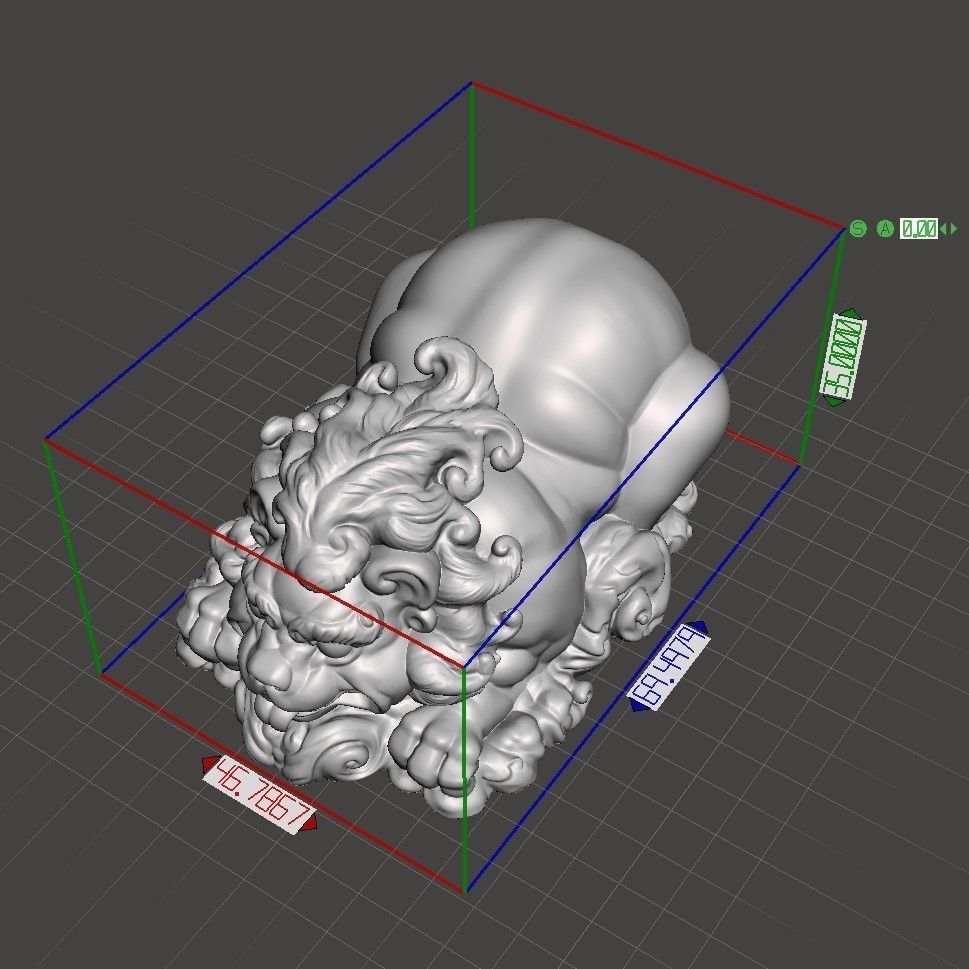Click upper arrow on blue 69.4979 label
The height and width of the screenshot is (969, 969).
pyautogui.click(x=698, y=627)
